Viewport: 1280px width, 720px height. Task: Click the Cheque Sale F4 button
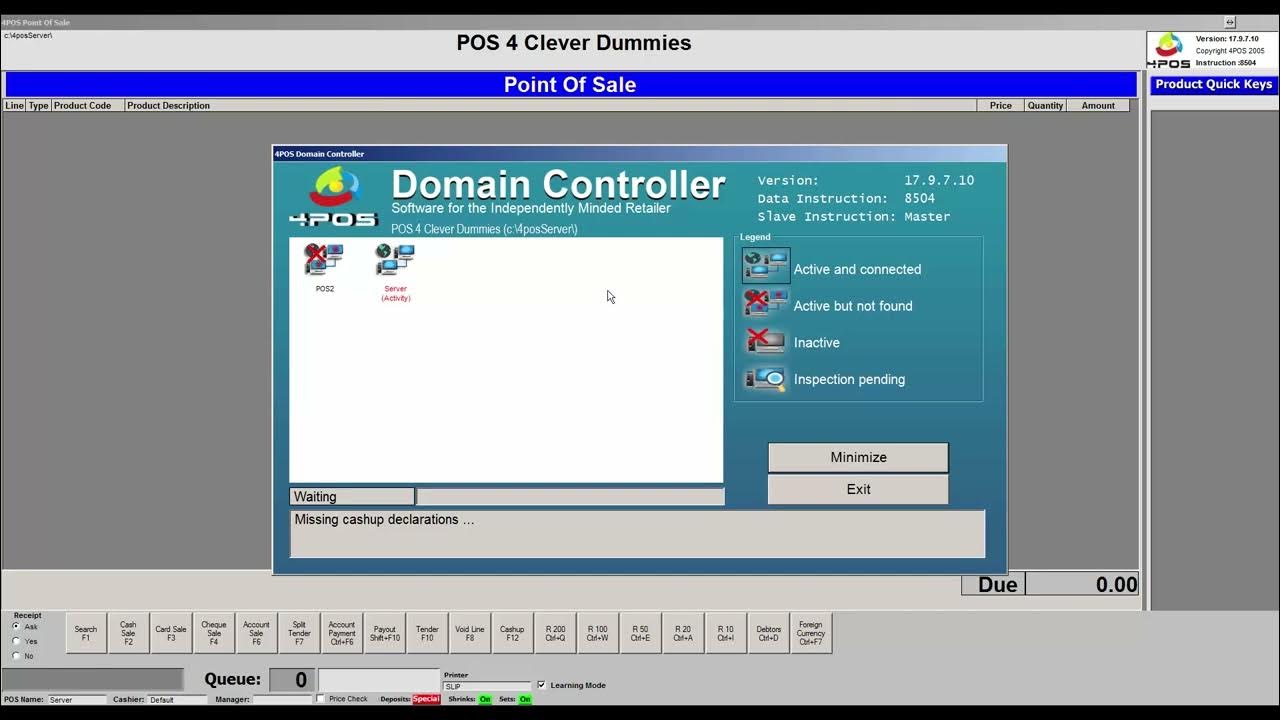coord(214,633)
